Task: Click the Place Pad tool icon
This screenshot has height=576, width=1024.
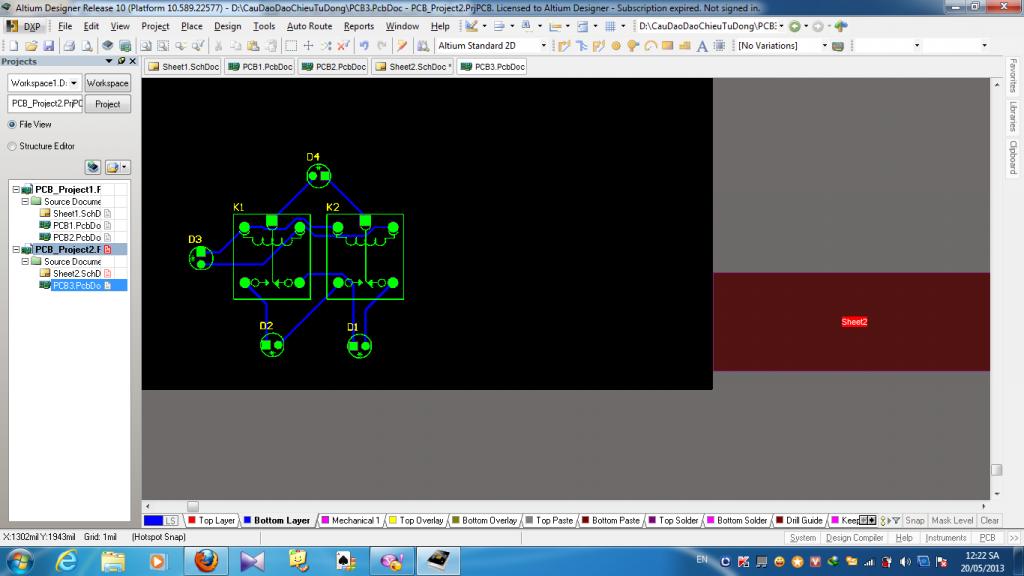Action: click(616, 46)
